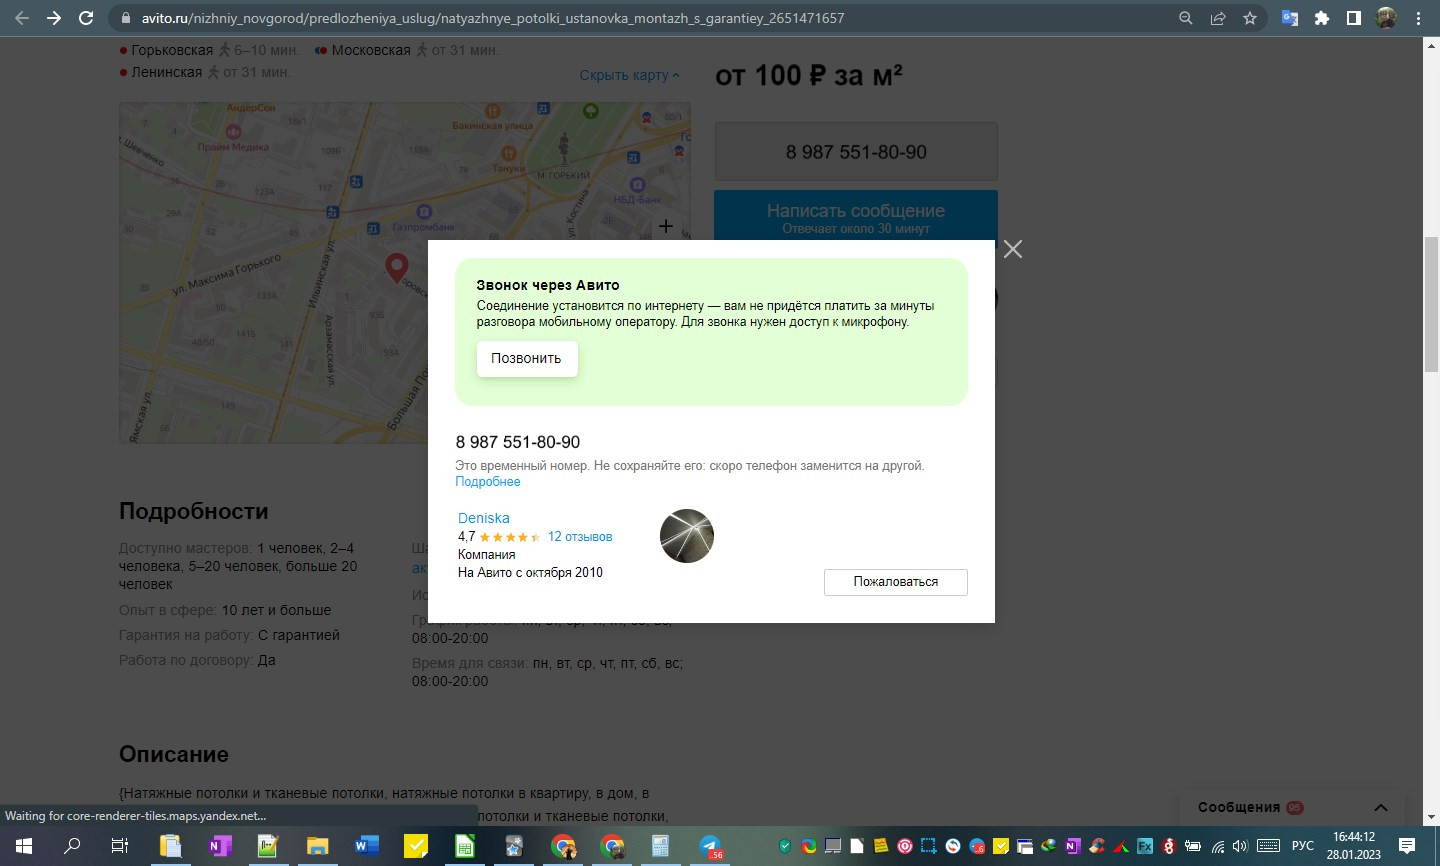Viewport: 1440px width, 866px height.
Task: Click the '10 лет и больше' experience value
Action: pos(276,610)
